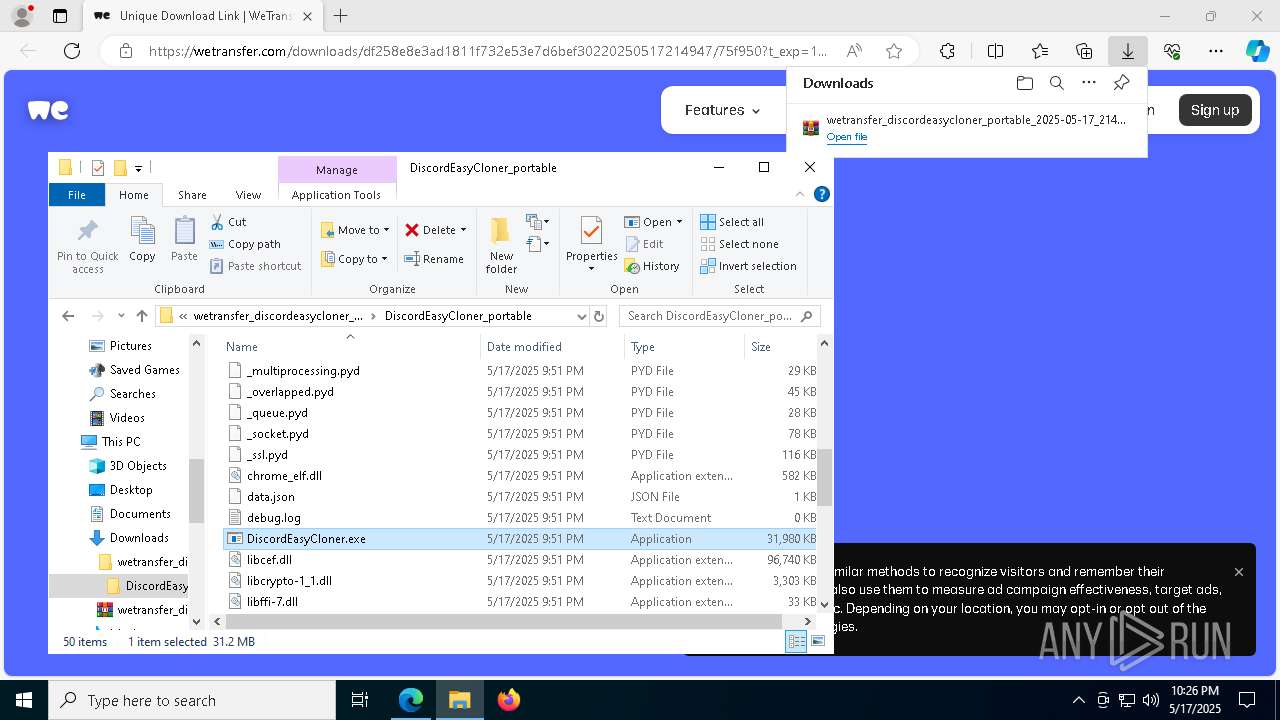
Task: Select data.json file
Action: [520, 497]
